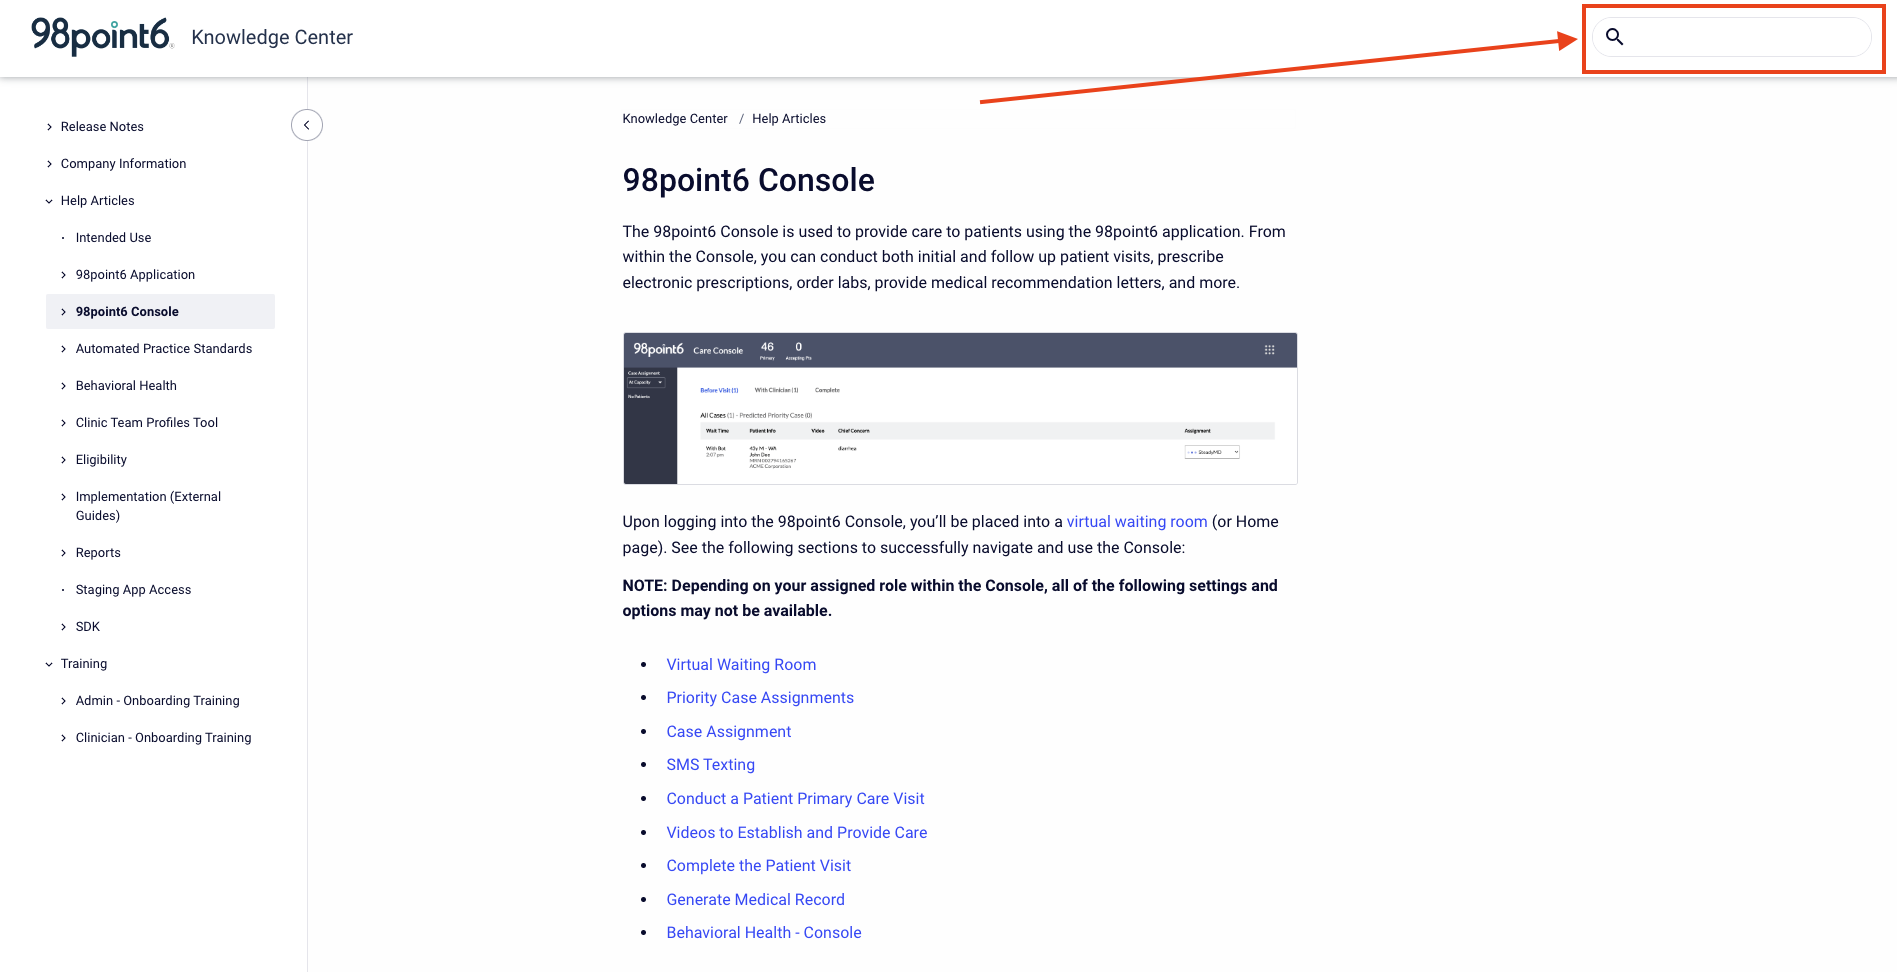Viewport: 1897px width, 972px height.
Task: Open the 98point6 logo home link
Action: (x=102, y=36)
